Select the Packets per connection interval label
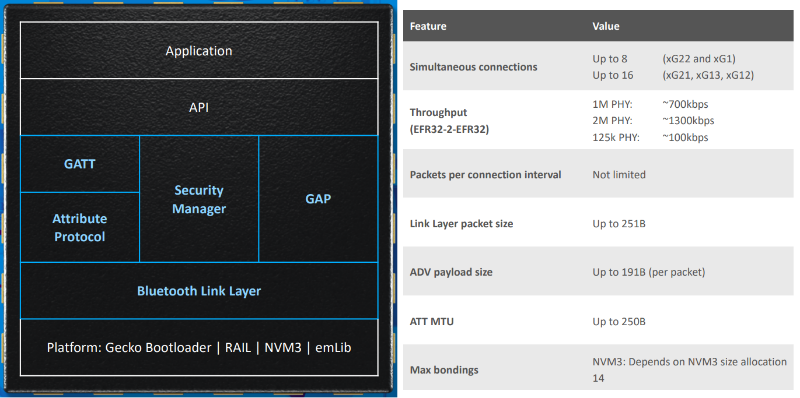 tap(485, 175)
